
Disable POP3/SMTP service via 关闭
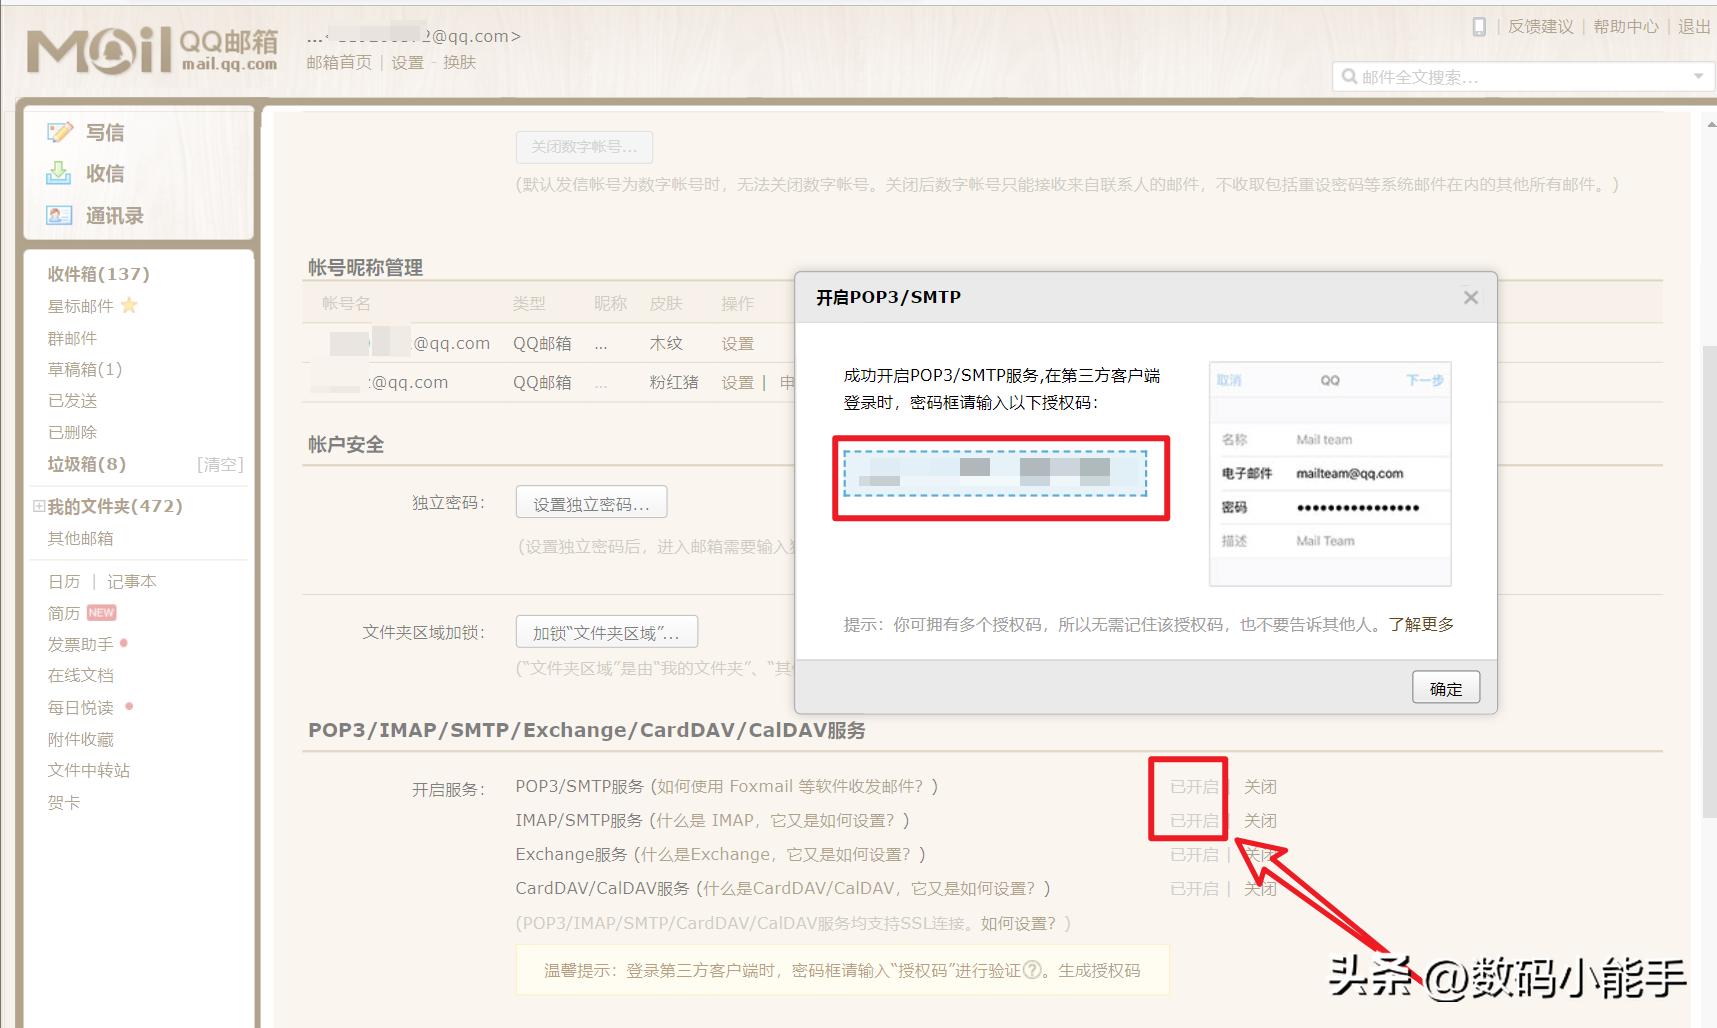pos(1261,786)
